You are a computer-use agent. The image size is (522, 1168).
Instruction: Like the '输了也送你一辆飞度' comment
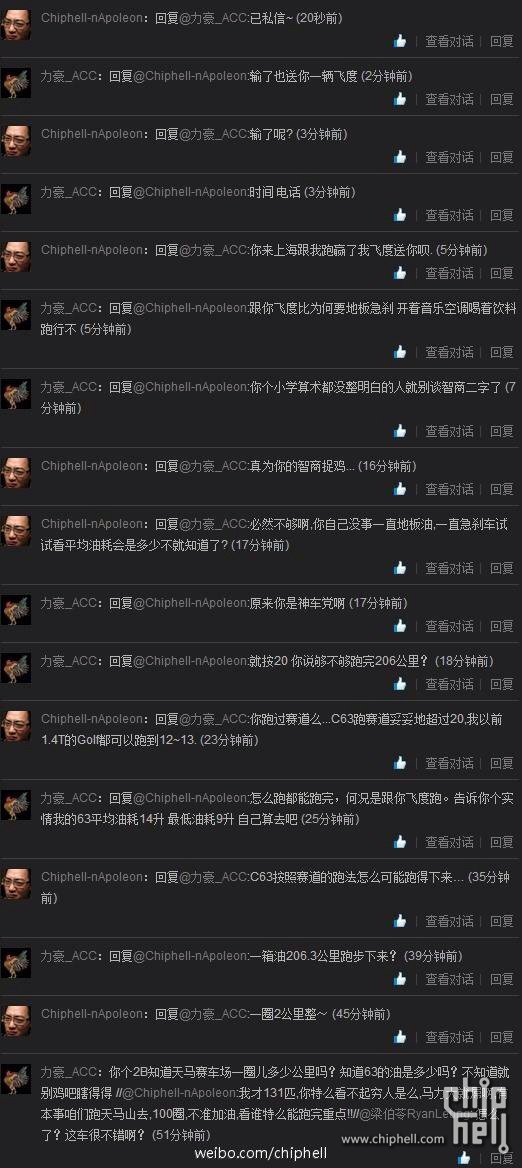pos(400,99)
